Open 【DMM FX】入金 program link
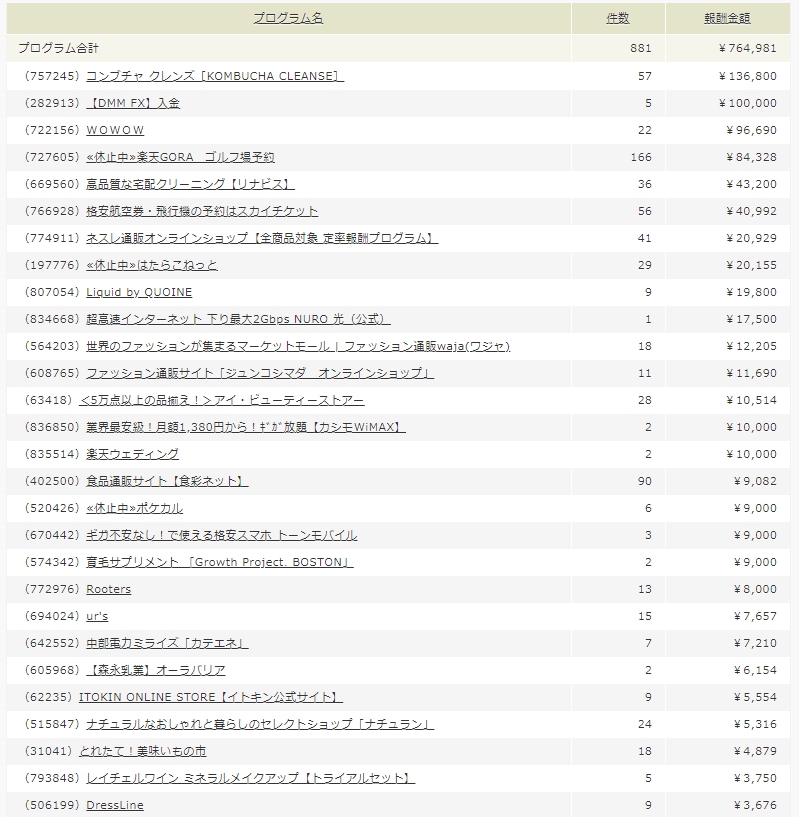The image size is (799, 817). point(133,103)
